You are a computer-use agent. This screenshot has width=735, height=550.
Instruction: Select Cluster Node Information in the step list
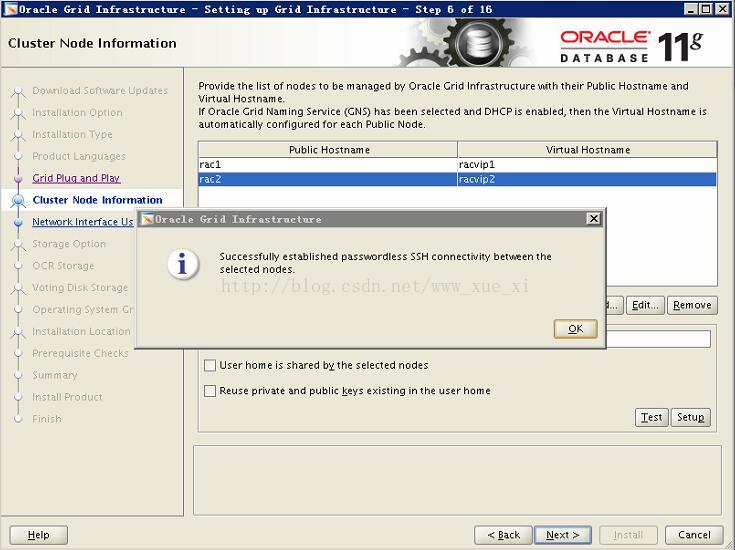click(98, 200)
